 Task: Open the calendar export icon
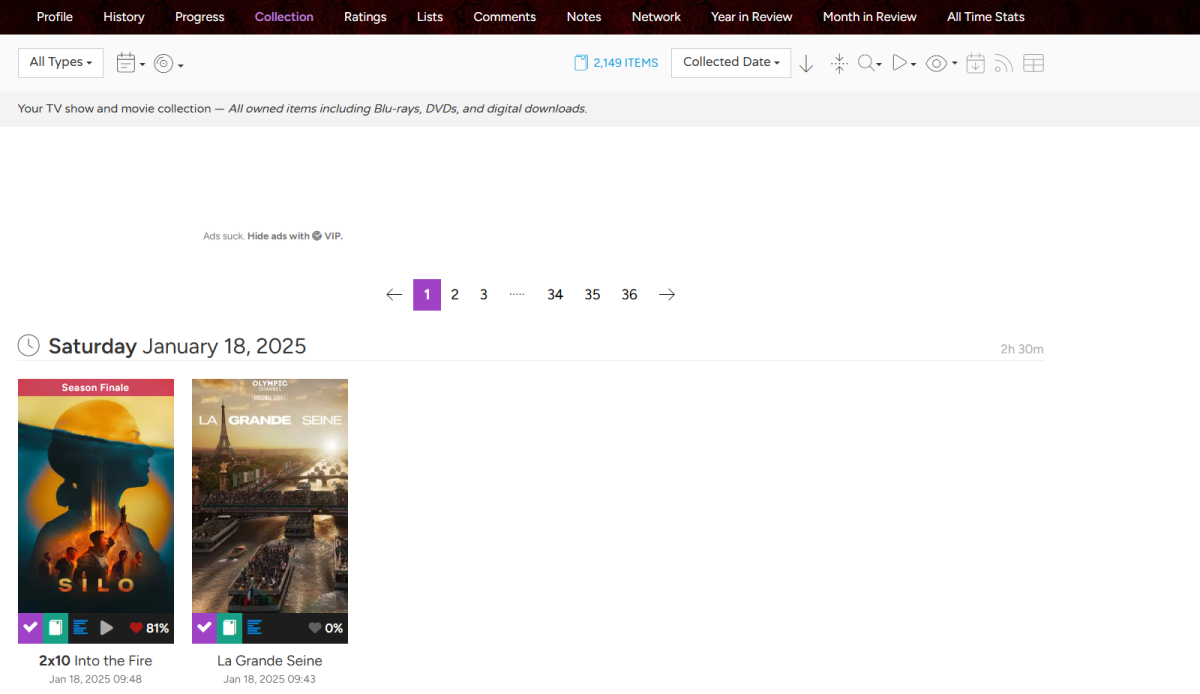coord(975,63)
